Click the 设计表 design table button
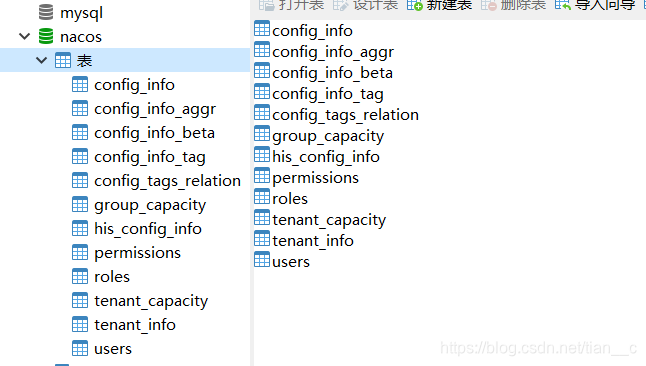Screen dimensions: 646x366 tap(365, 5)
